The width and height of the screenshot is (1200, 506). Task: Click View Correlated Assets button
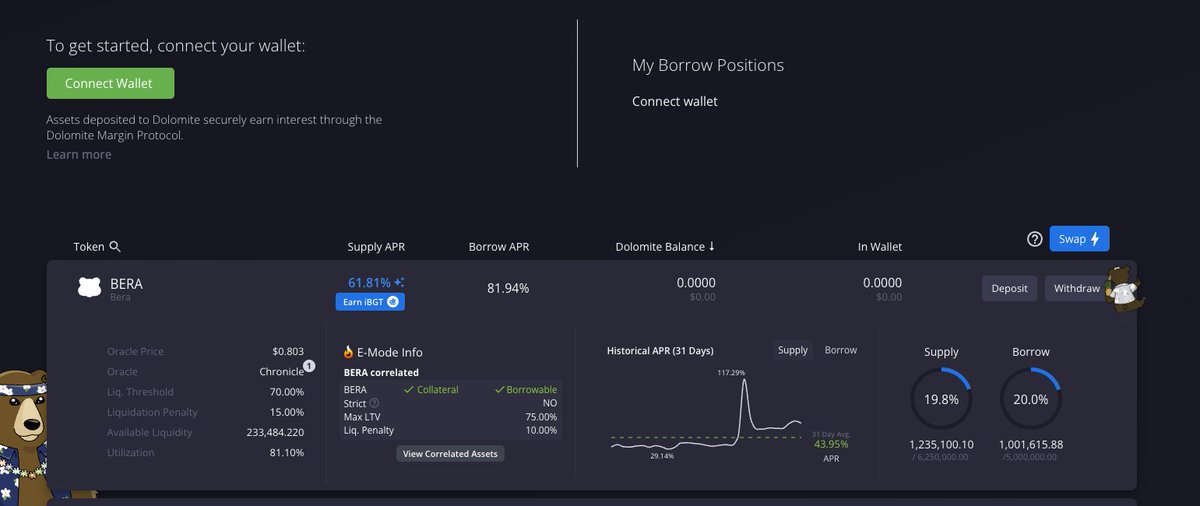coord(450,453)
